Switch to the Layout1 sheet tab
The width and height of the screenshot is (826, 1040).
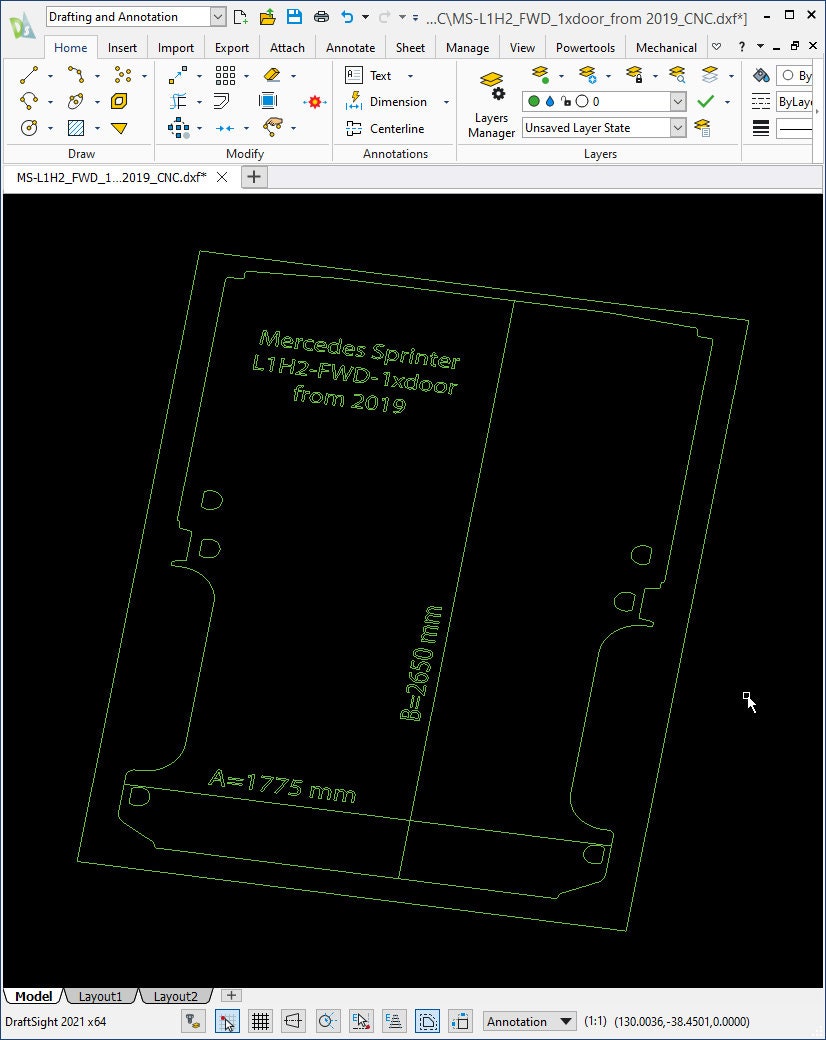[100, 996]
